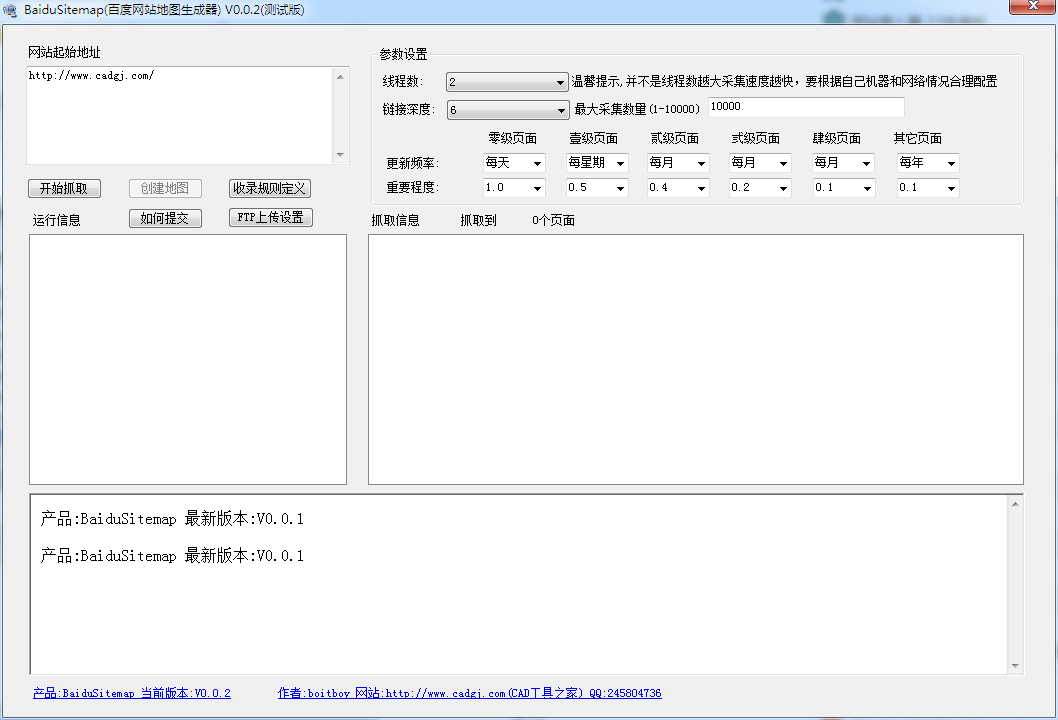
Task: Click the 收录规则定义 button
Action: pos(270,188)
